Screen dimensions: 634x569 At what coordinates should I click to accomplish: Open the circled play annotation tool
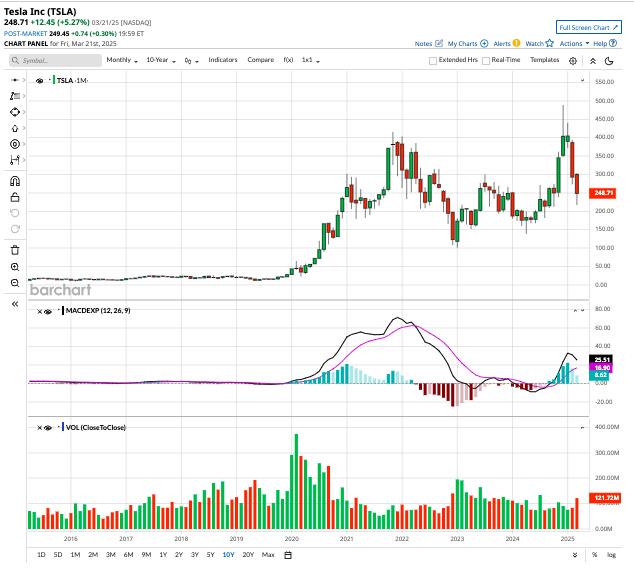tap(15, 144)
